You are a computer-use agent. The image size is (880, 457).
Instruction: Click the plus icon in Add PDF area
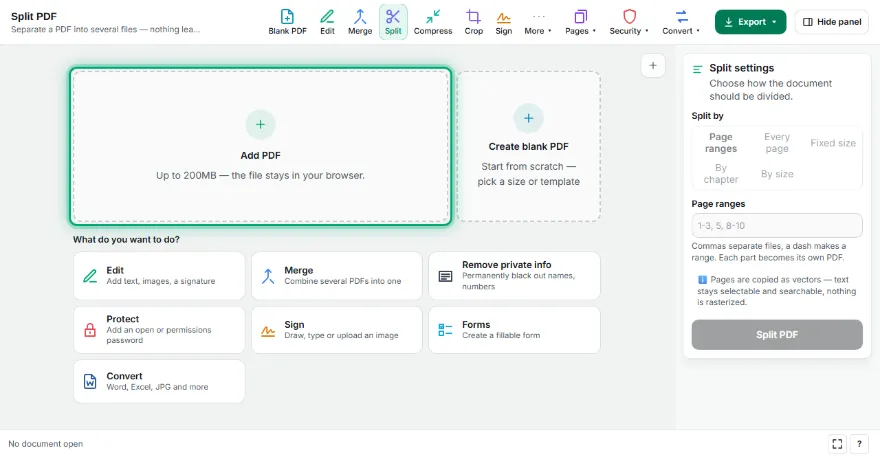click(x=260, y=125)
